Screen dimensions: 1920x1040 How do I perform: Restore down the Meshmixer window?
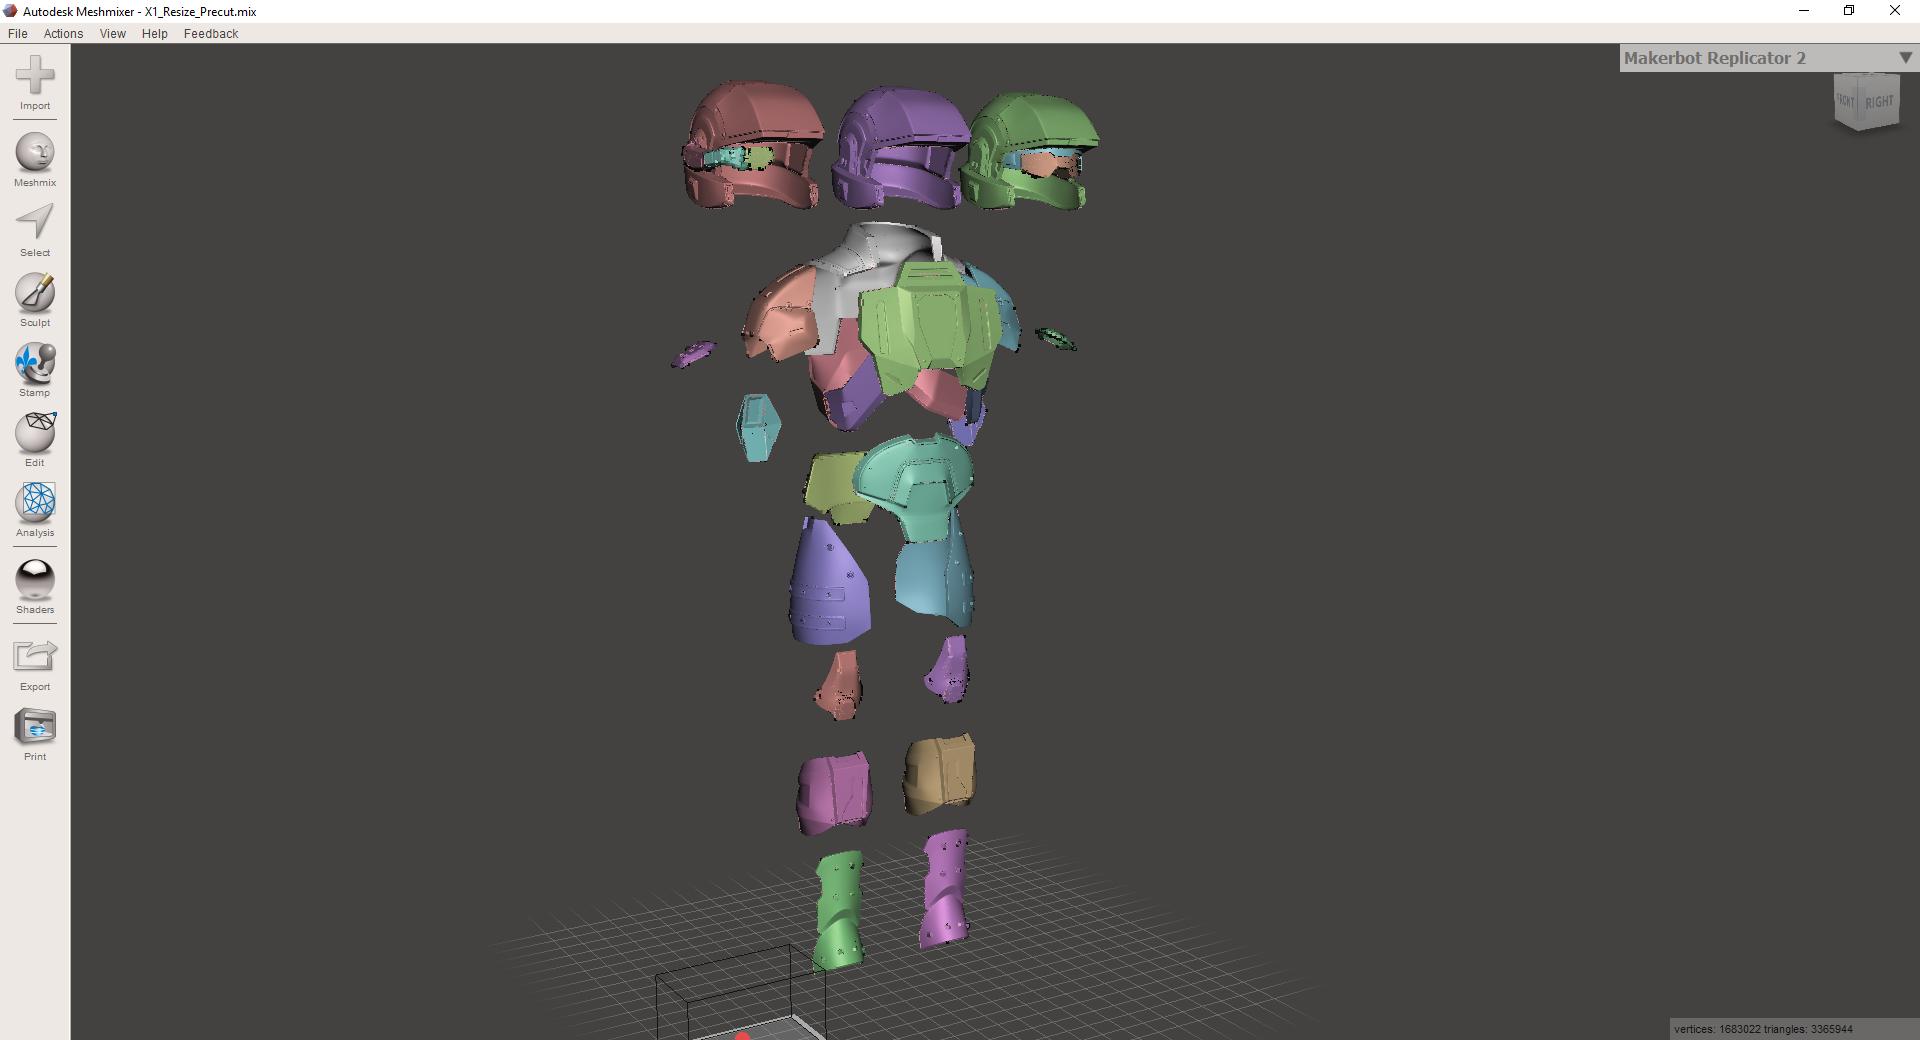1849,11
